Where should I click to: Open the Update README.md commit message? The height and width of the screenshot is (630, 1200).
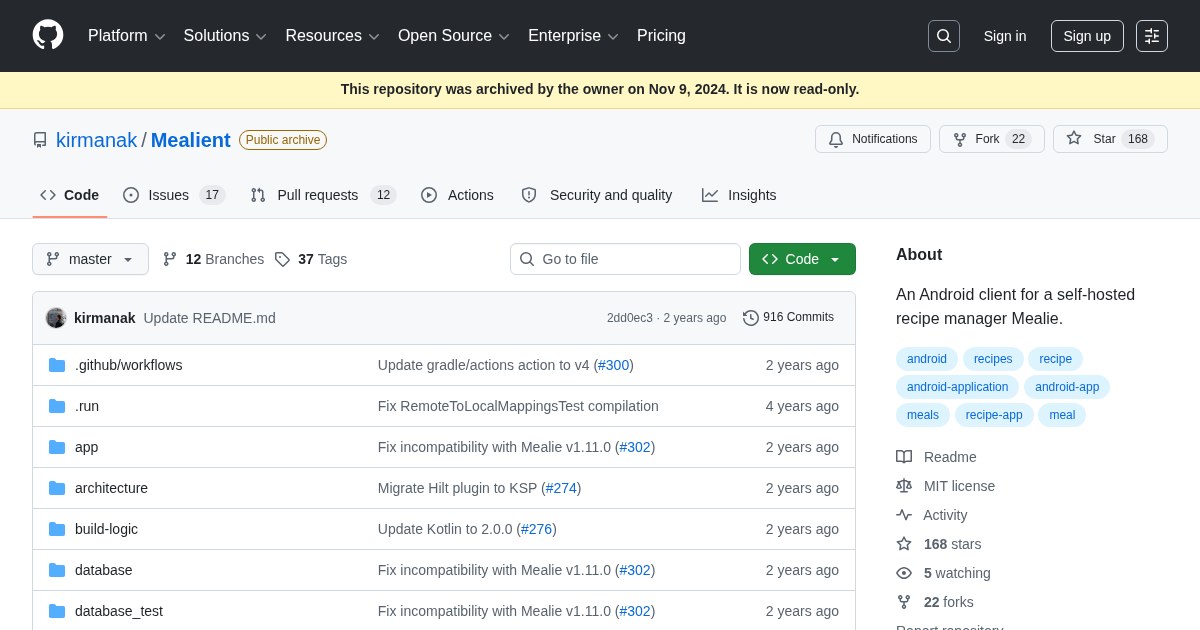[x=210, y=318]
